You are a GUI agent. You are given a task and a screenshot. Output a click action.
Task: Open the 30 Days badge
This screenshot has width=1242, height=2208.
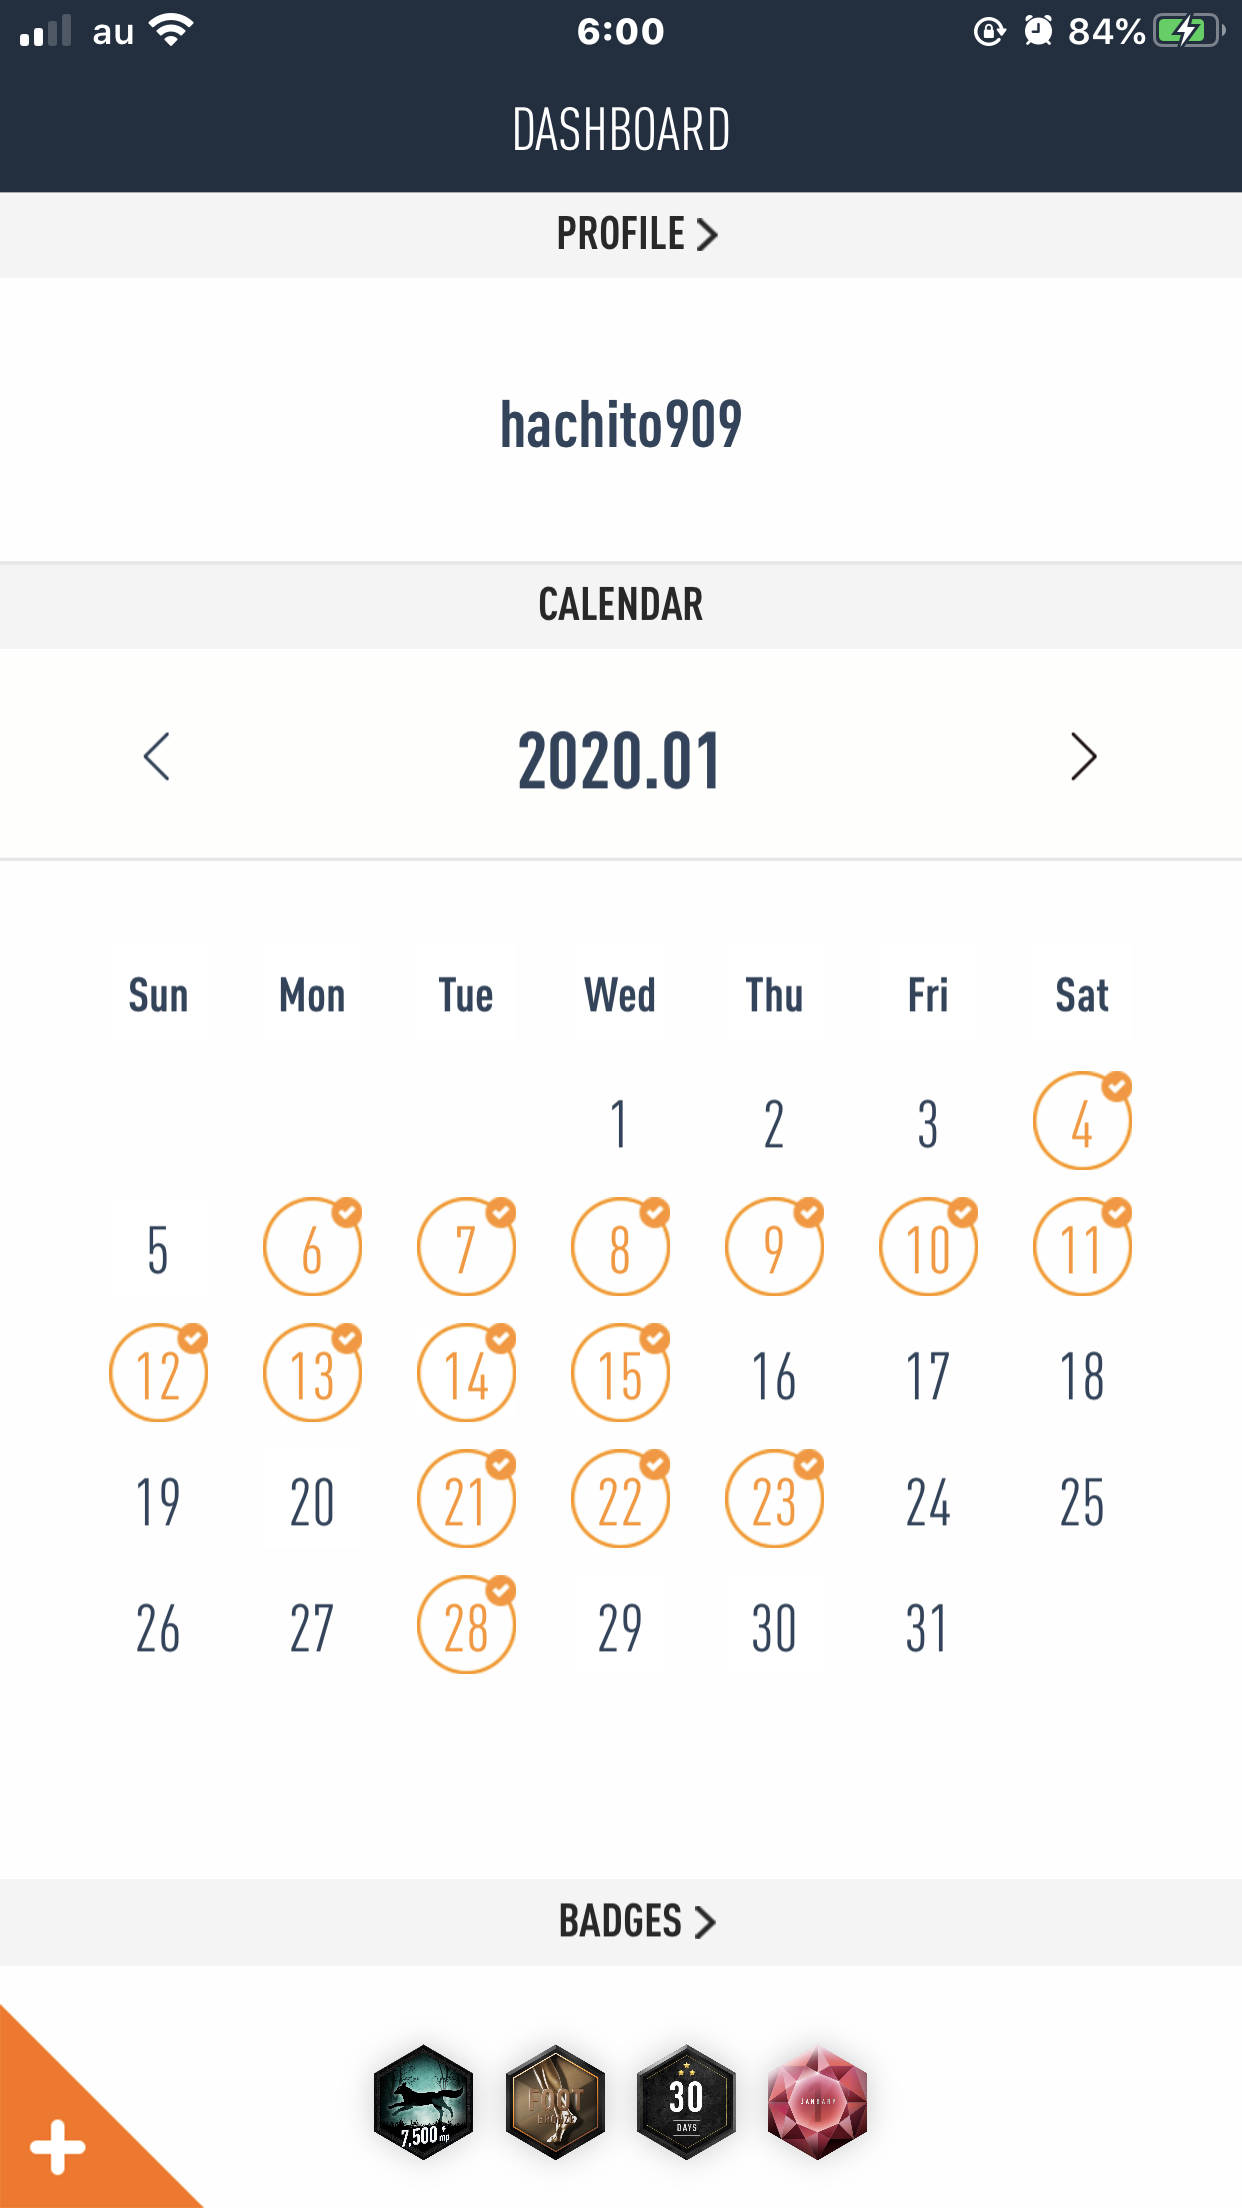click(686, 2102)
